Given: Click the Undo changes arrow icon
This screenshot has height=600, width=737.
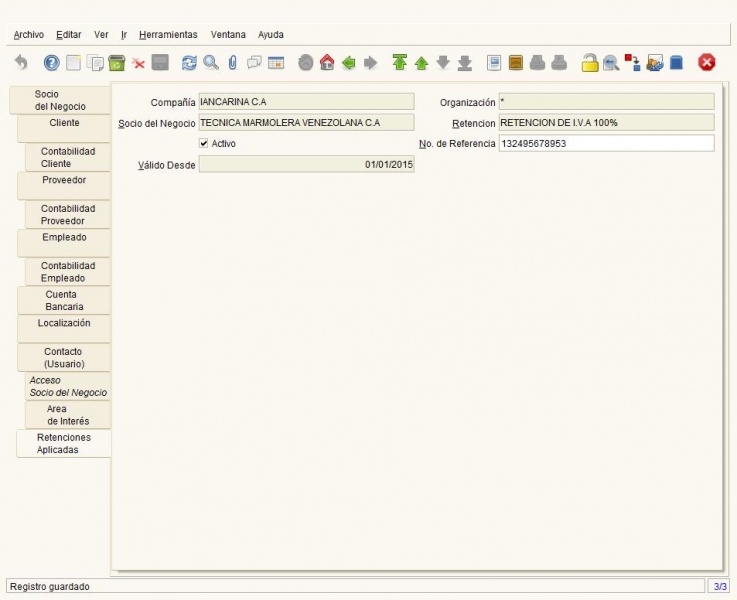Looking at the screenshot, I should point(21,62).
